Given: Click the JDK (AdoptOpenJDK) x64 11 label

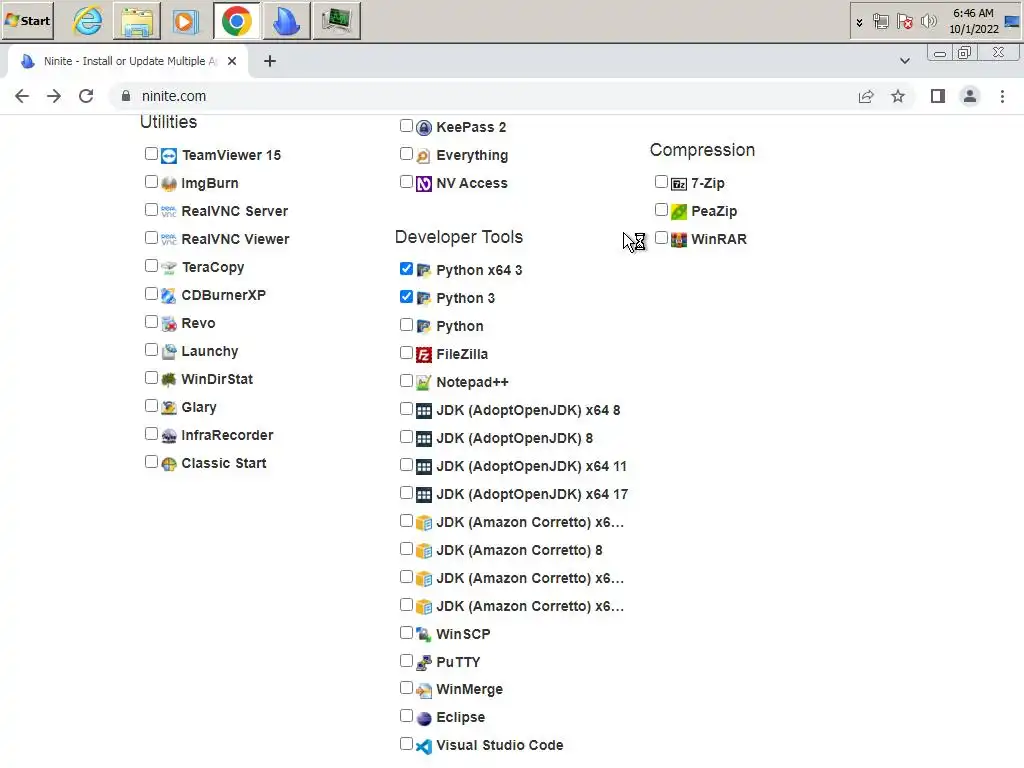Looking at the screenshot, I should click(532, 466).
